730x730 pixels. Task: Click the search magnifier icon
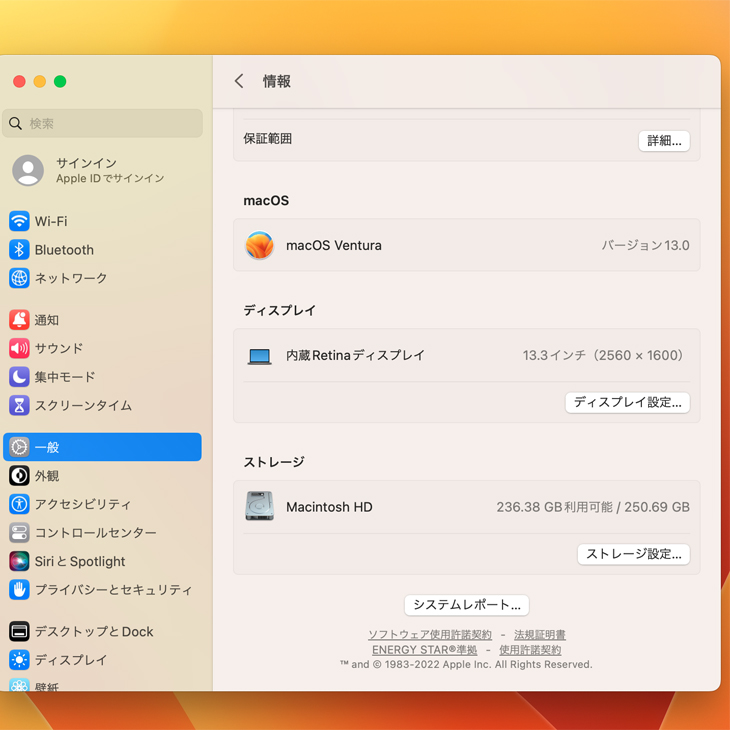pos(15,123)
